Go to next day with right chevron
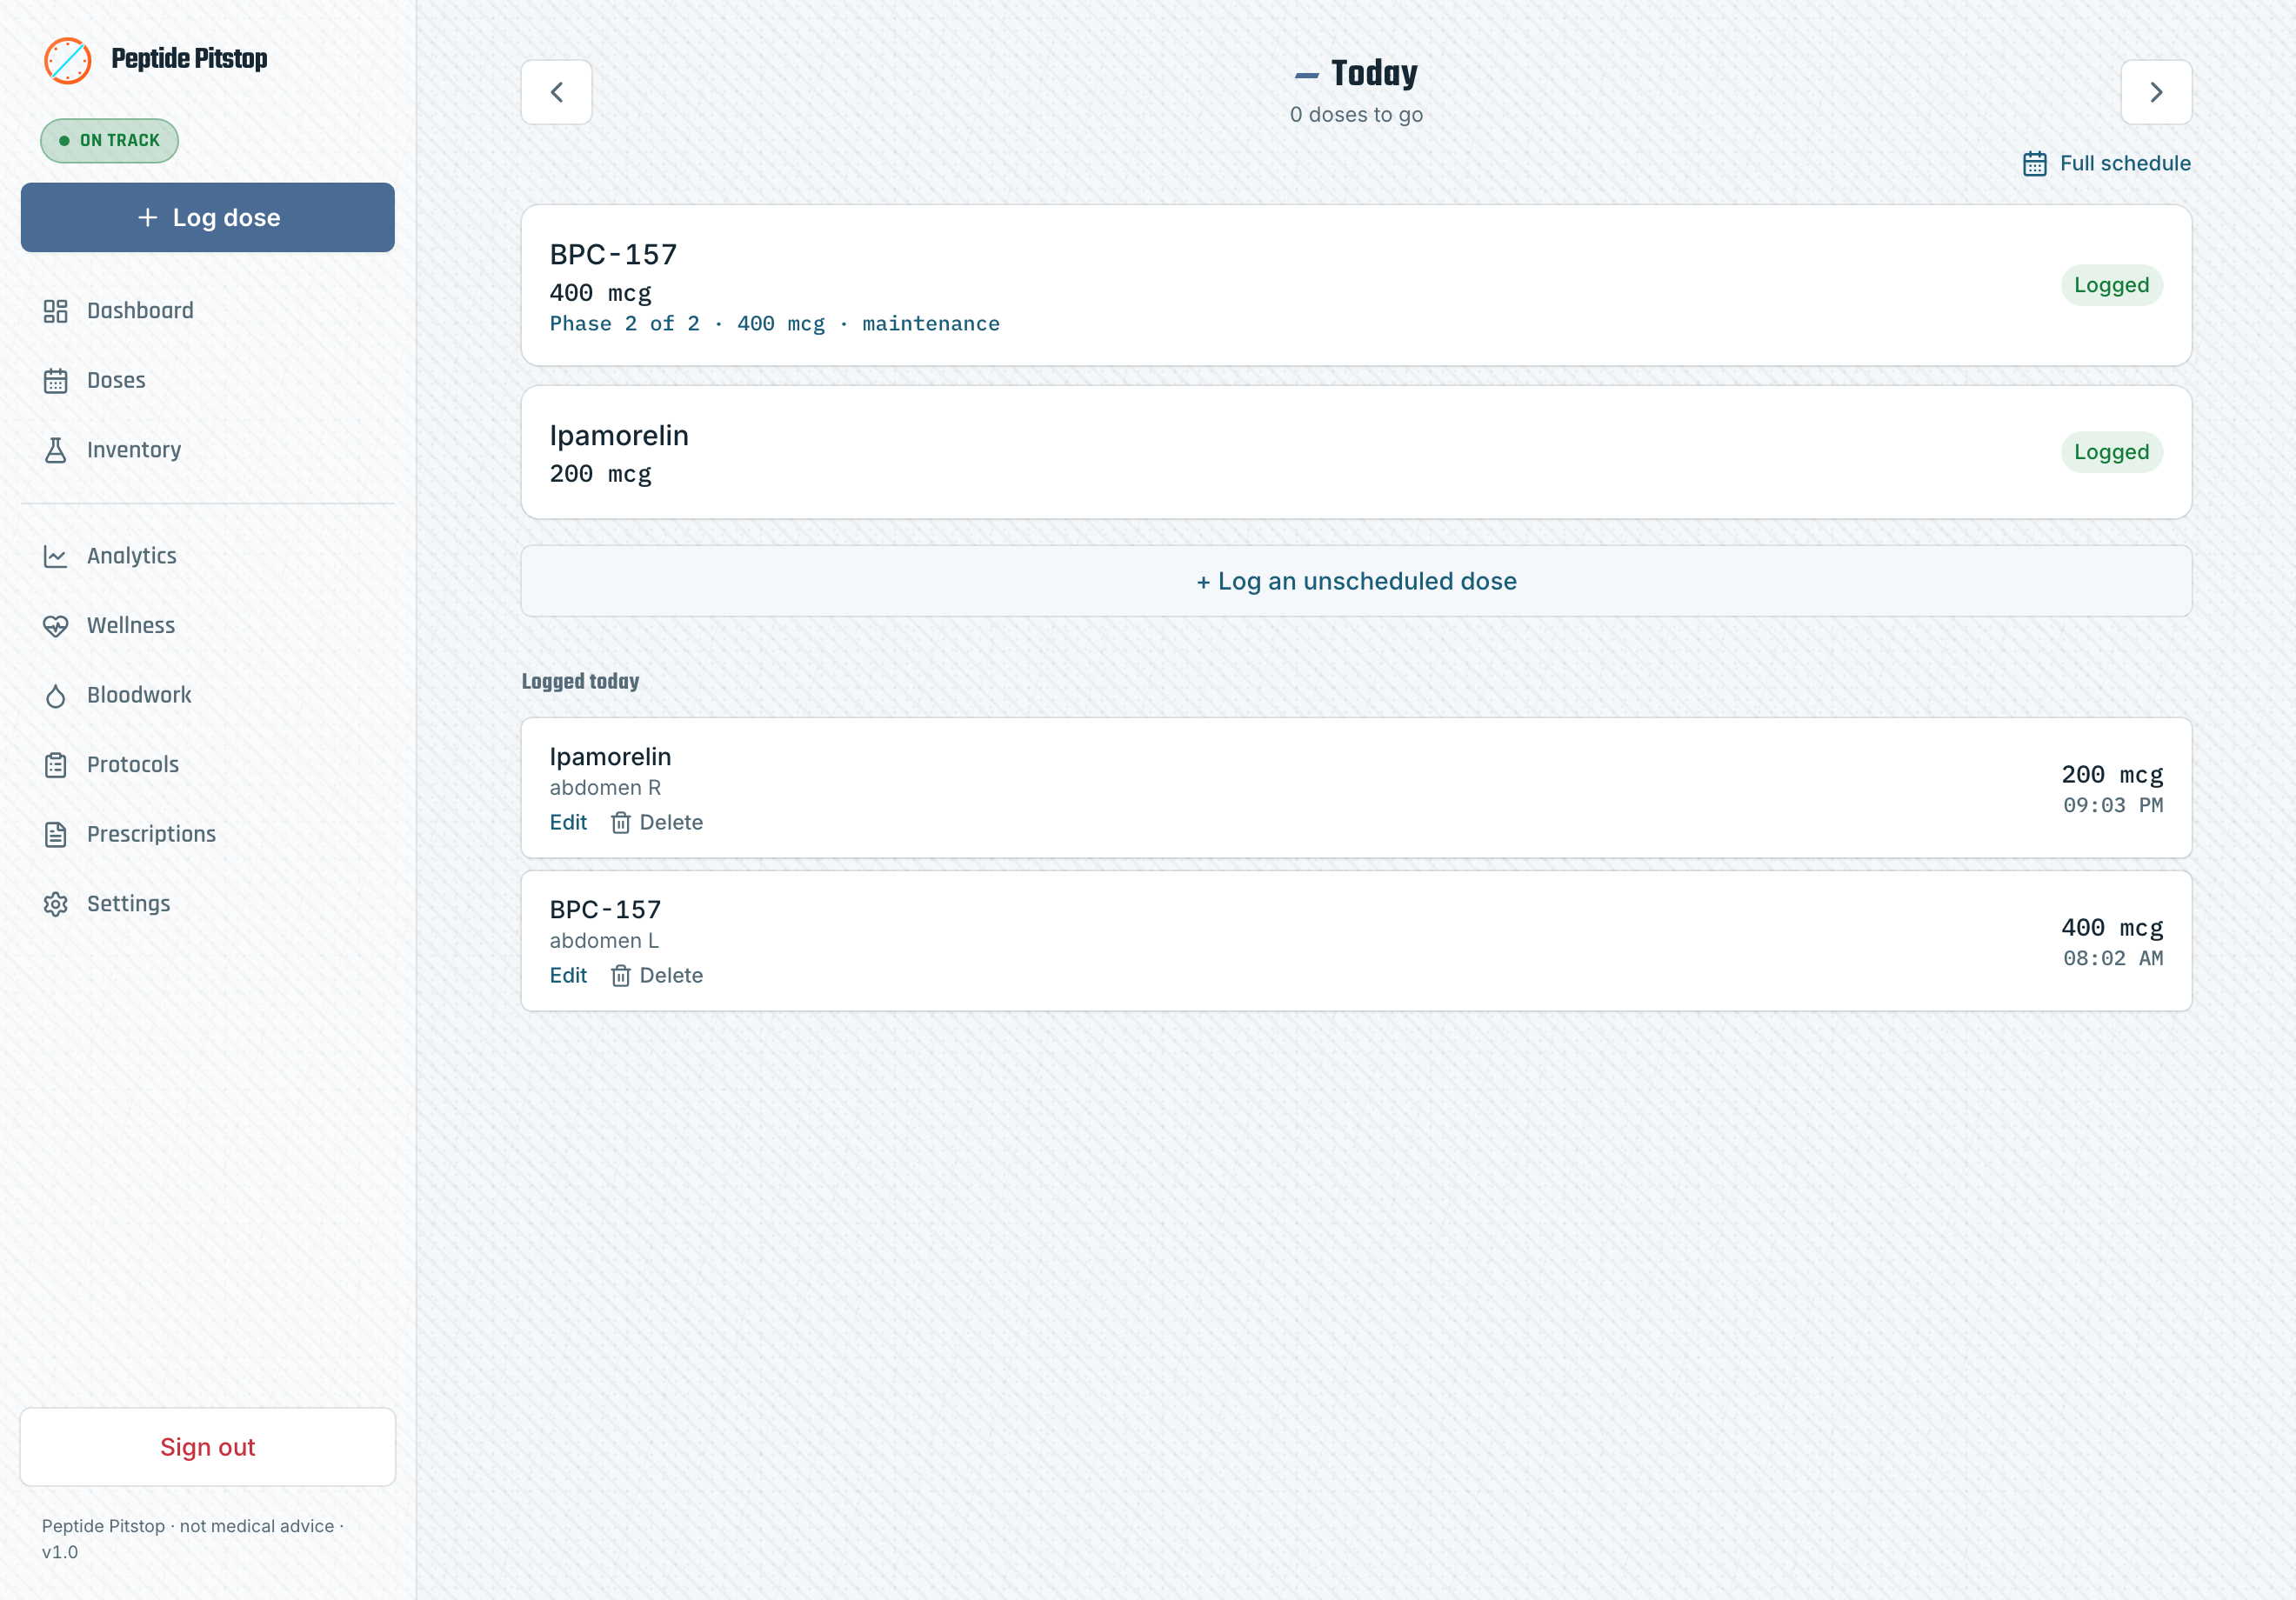2296x1600 pixels. click(2156, 92)
